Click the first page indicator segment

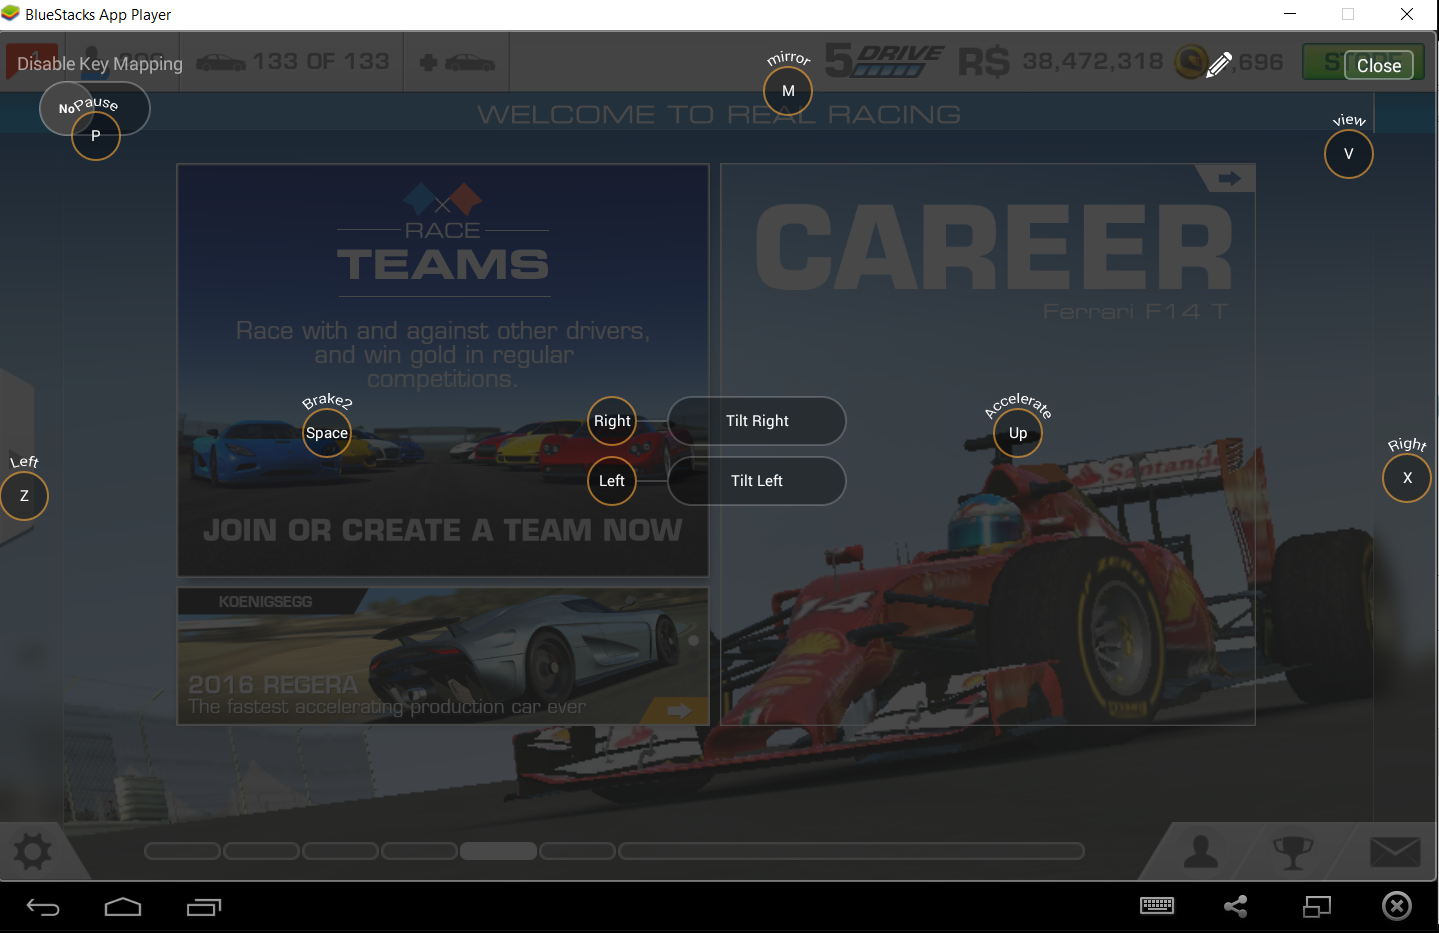(x=183, y=851)
